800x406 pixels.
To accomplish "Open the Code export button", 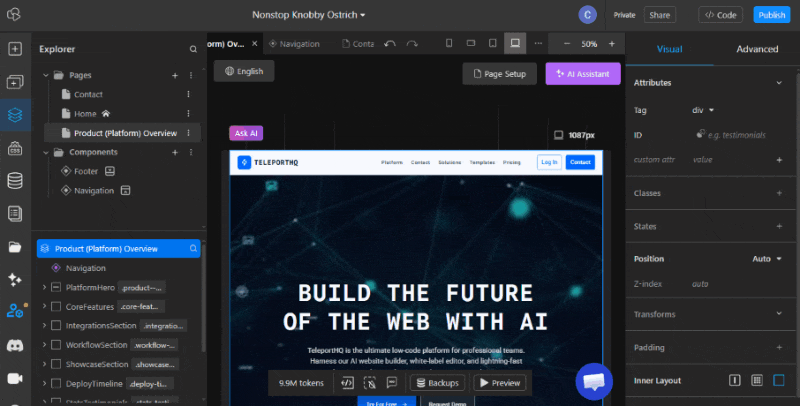I will coord(720,15).
